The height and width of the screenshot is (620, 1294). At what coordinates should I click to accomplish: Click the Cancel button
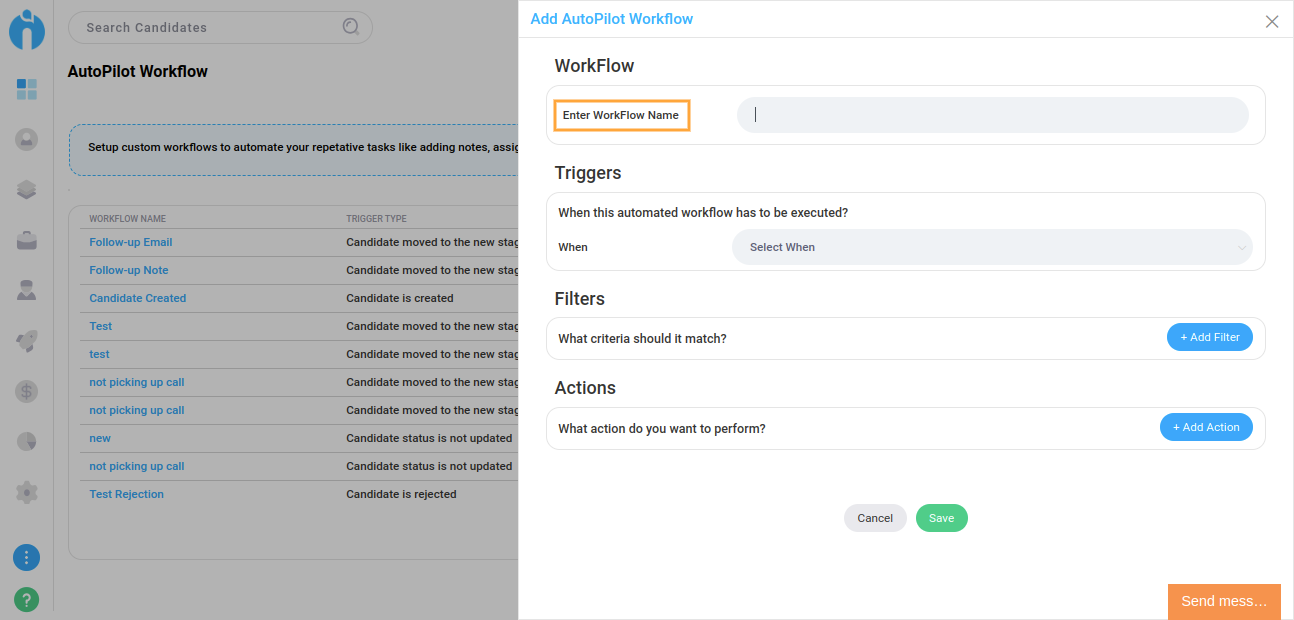(875, 518)
